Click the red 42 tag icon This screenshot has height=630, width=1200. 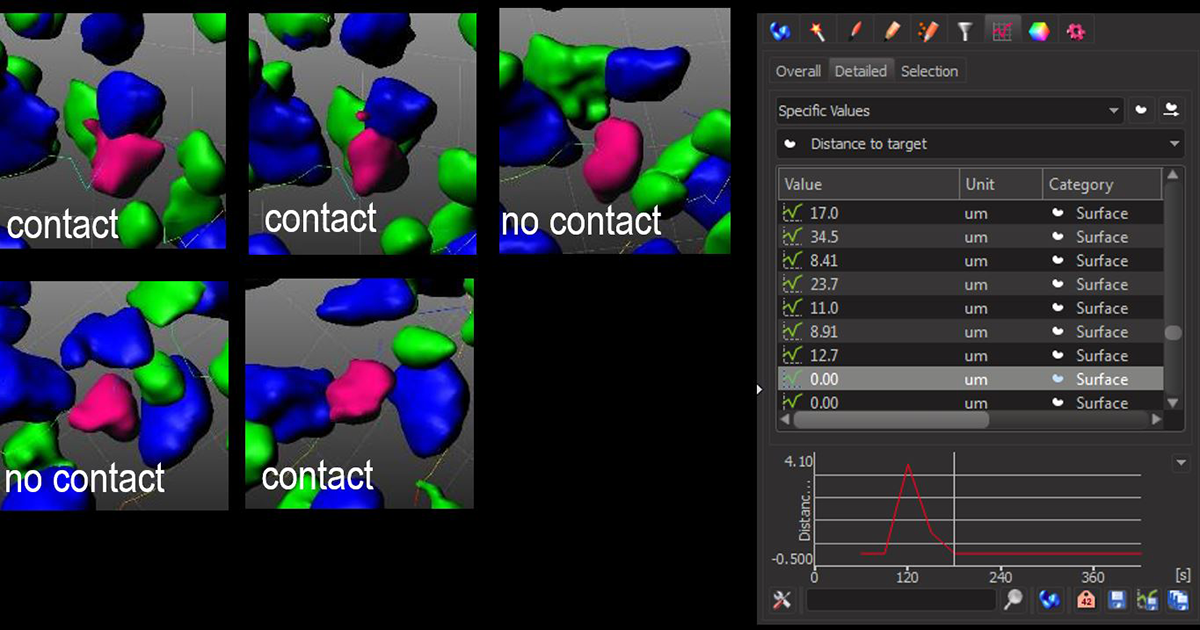pyautogui.click(x=1086, y=599)
